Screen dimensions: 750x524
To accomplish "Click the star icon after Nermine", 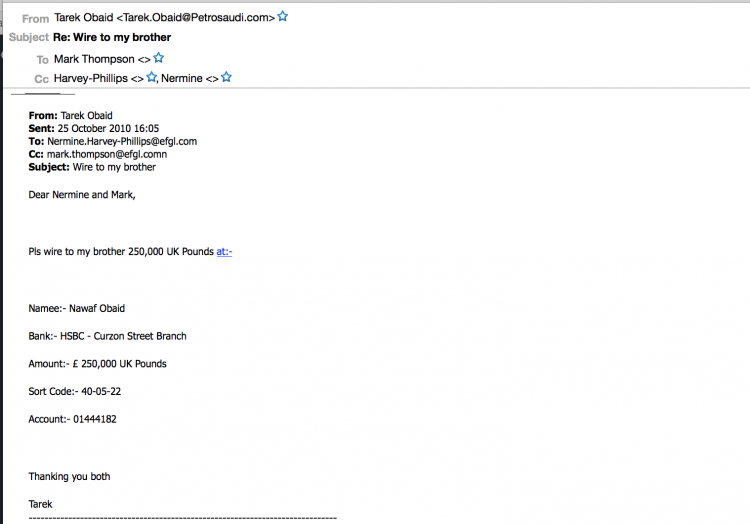I will tap(226, 76).
